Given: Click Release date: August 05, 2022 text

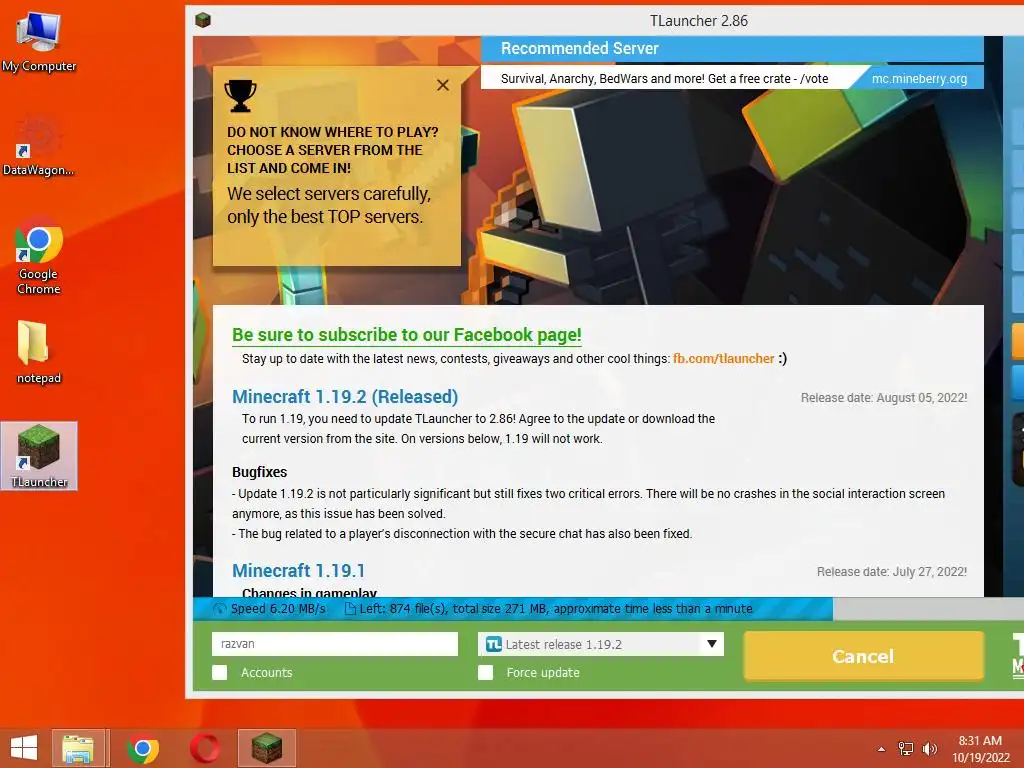Looking at the screenshot, I should (884, 398).
